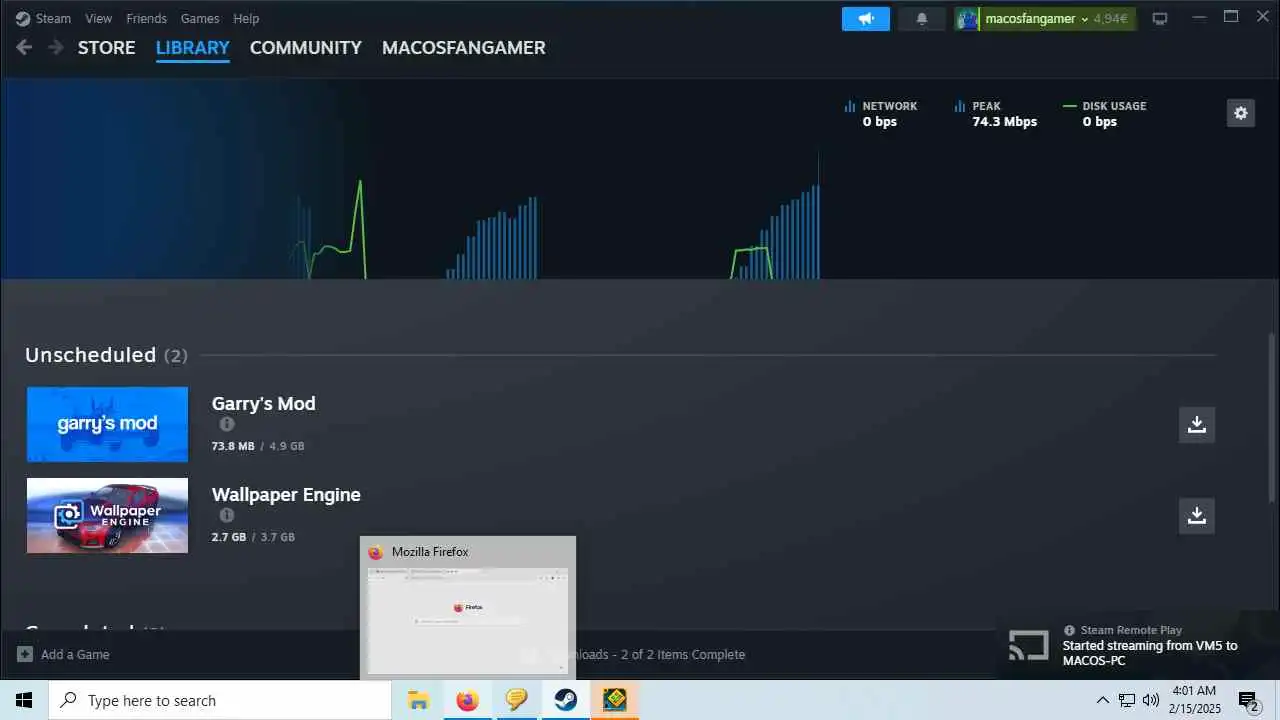Viewport: 1280px width, 720px height.
Task: Click the blue announcements megaphone button
Action: tap(866, 19)
